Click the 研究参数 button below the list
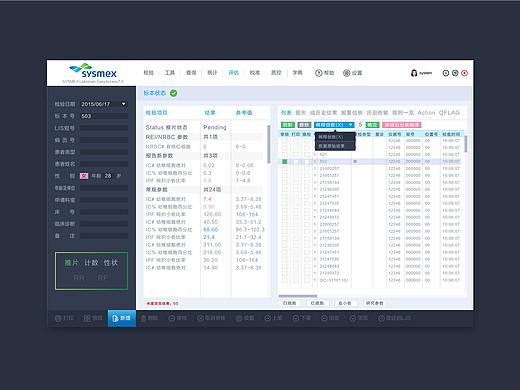 coord(374,303)
